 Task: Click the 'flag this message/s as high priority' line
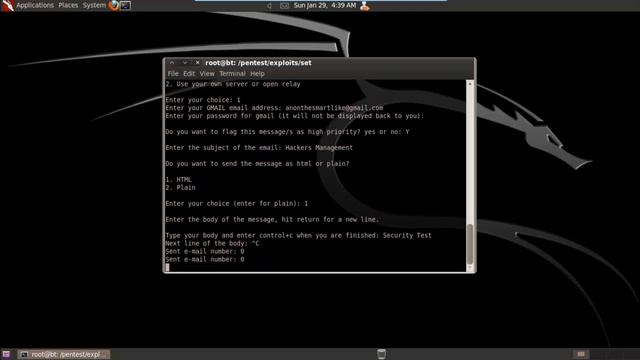[x=287, y=132]
